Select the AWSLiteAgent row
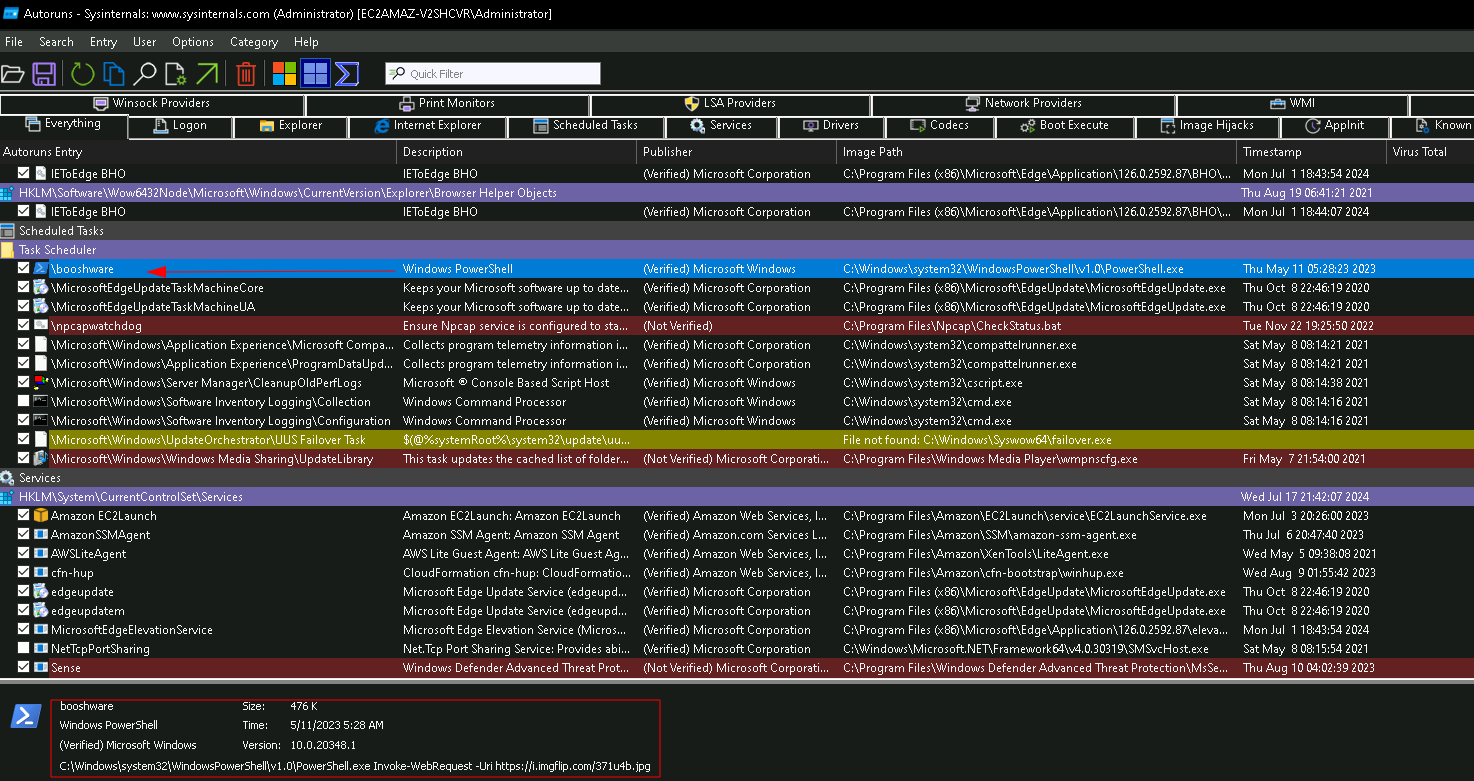The height and width of the screenshot is (781, 1474). 737,554
